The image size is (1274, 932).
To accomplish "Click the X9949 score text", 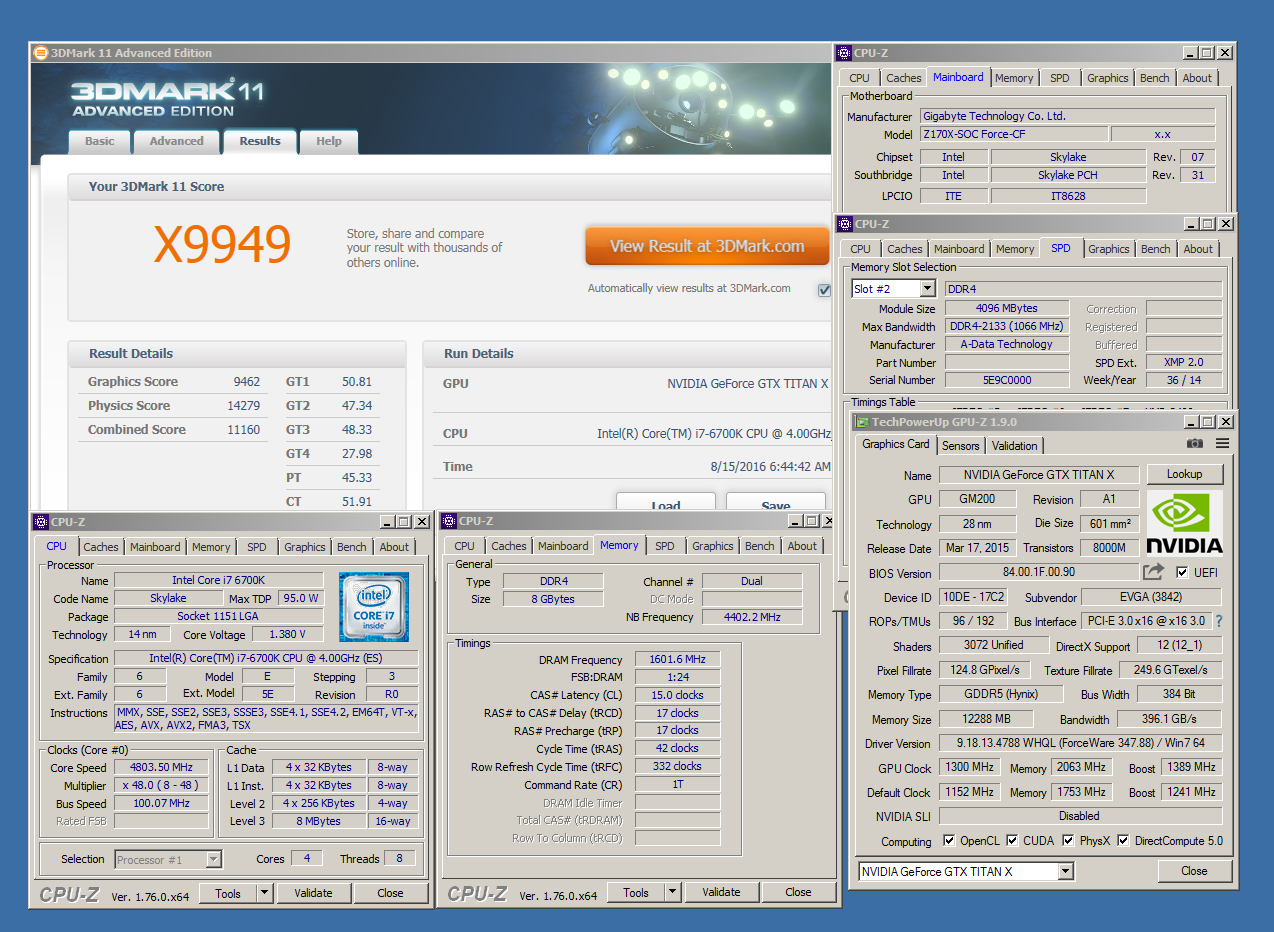I will coord(222,244).
